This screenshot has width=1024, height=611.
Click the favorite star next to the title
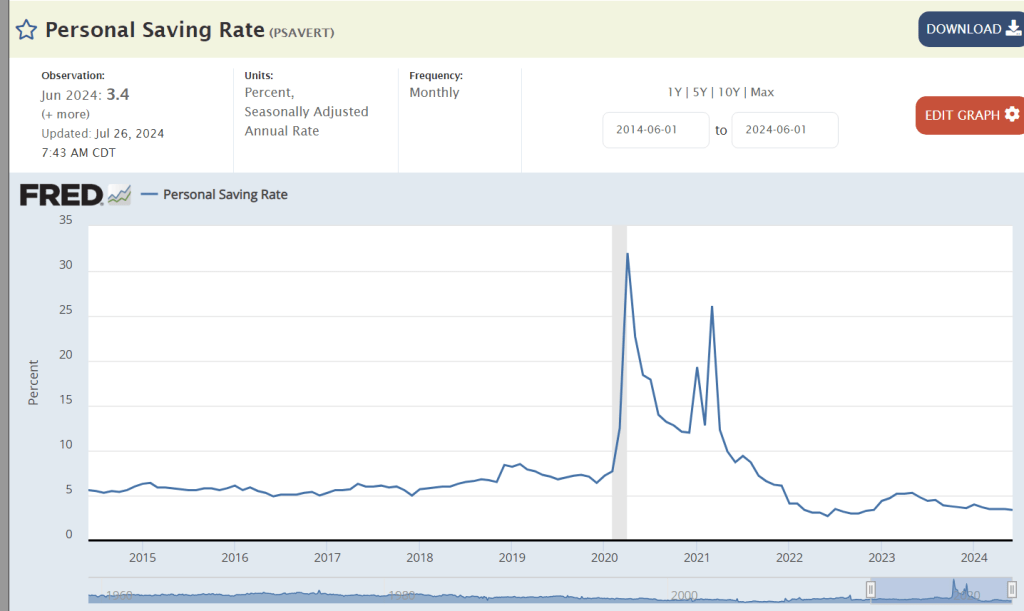pos(25,29)
